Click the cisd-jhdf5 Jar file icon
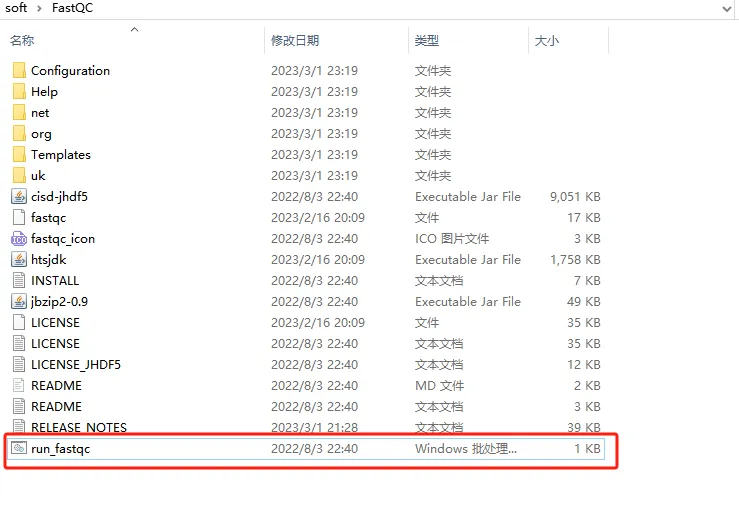The height and width of the screenshot is (510, 739). click(19, 197)
